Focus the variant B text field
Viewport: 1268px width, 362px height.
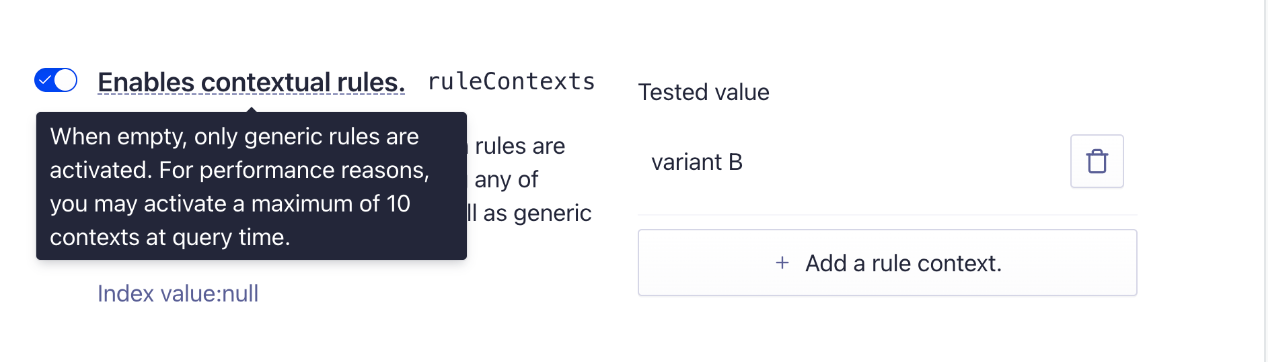pos(850,162)
